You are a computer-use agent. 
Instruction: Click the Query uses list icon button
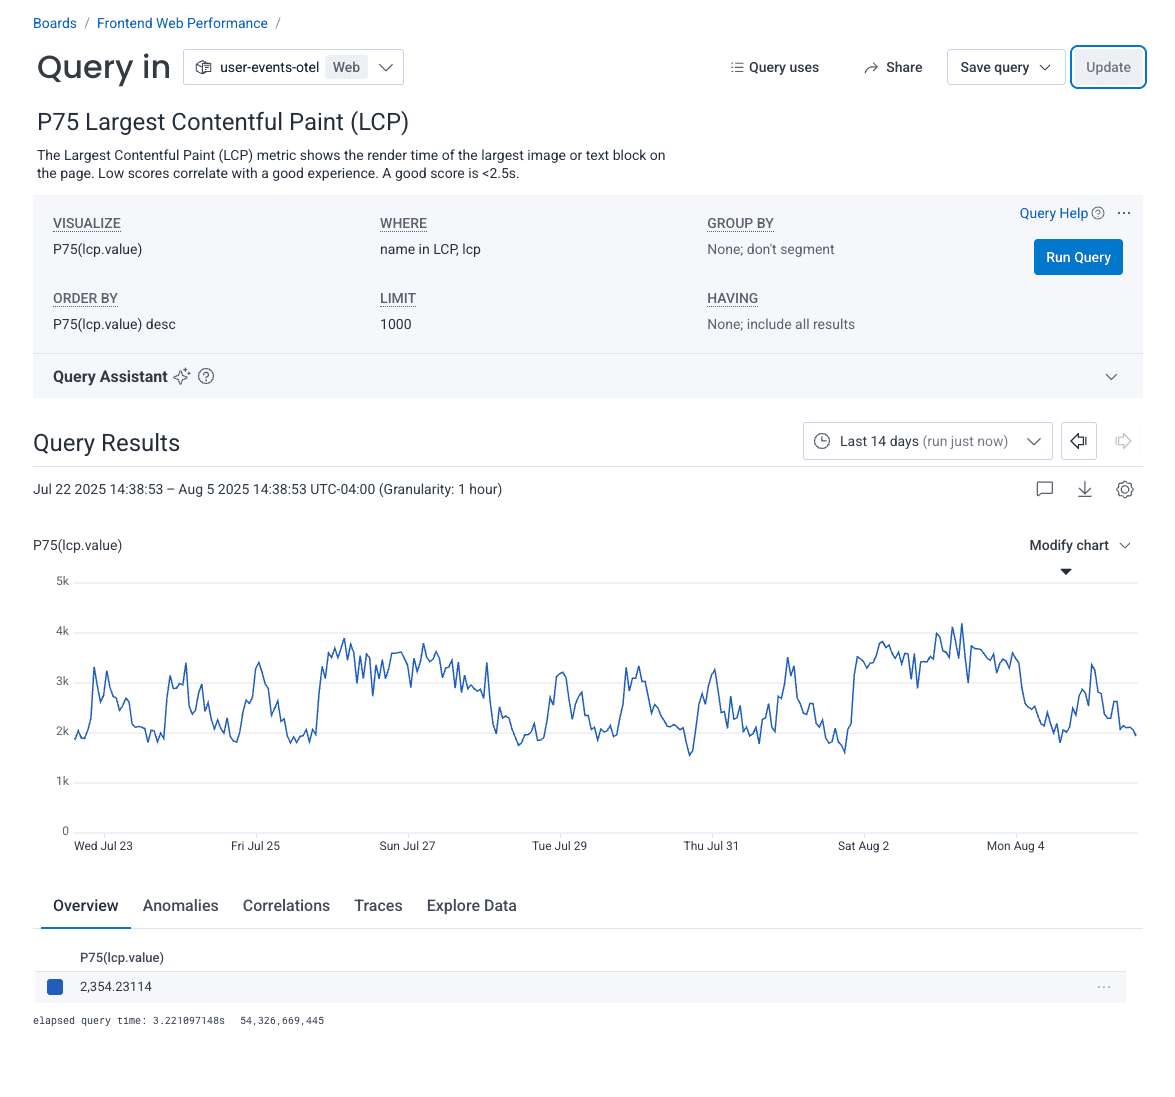coord(775,67)
